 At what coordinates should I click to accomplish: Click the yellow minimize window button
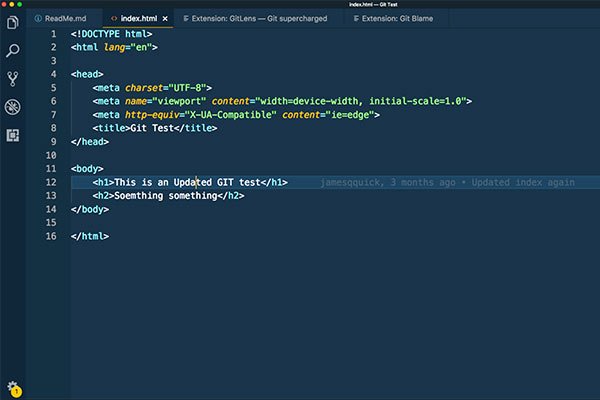point(12,5)
